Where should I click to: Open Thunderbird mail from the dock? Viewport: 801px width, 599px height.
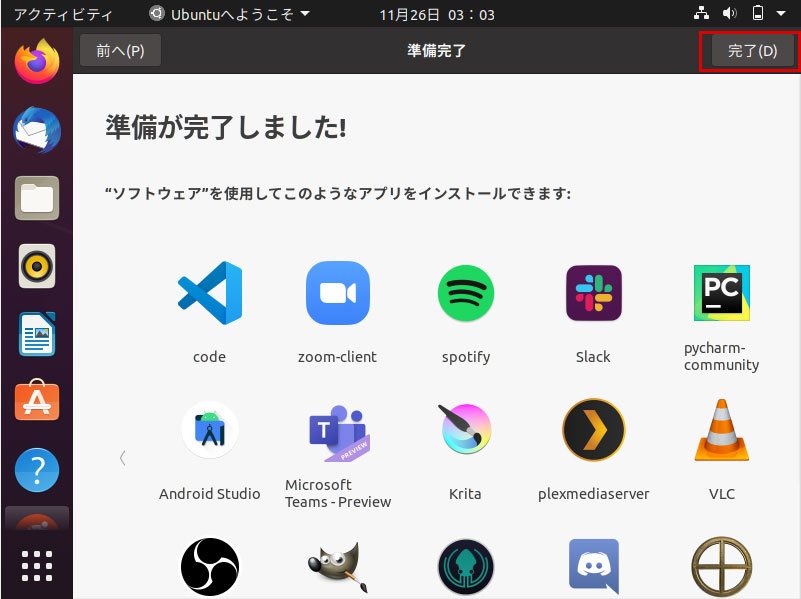point(37,130)
